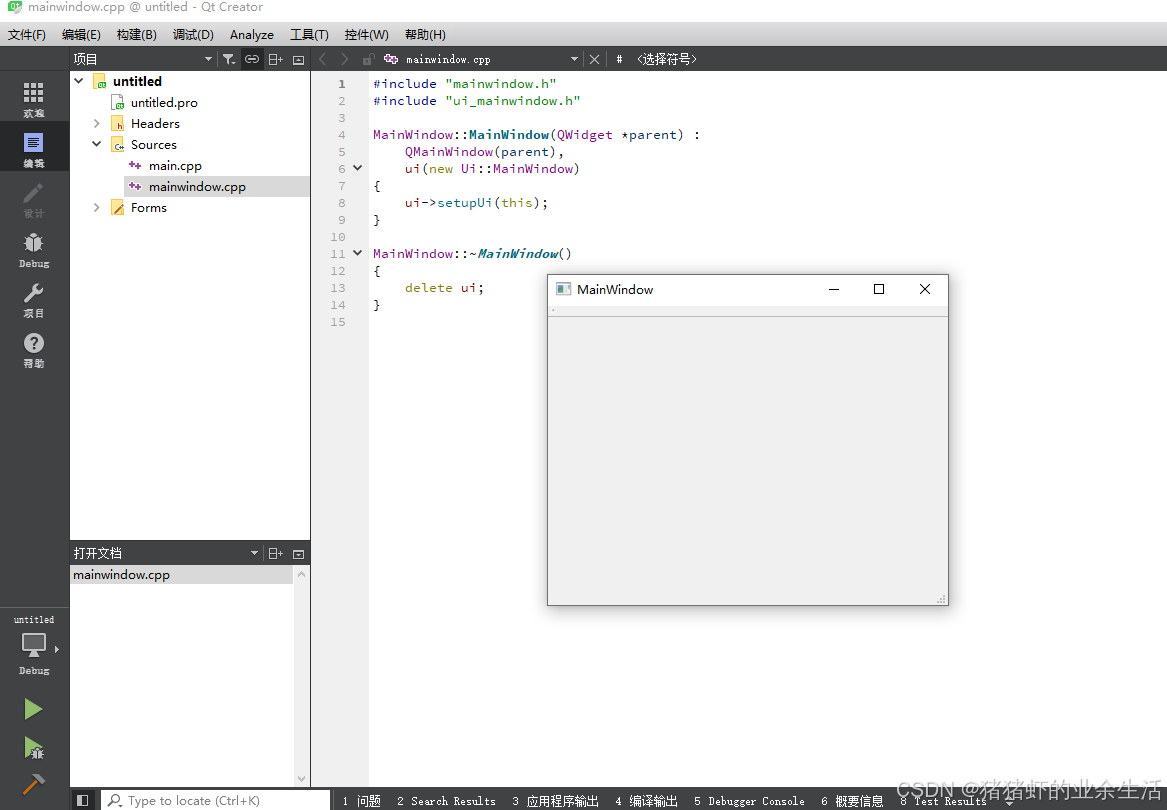
Task: Click the ui->setupUi(this) code line
Action: (x=476, y=202)
